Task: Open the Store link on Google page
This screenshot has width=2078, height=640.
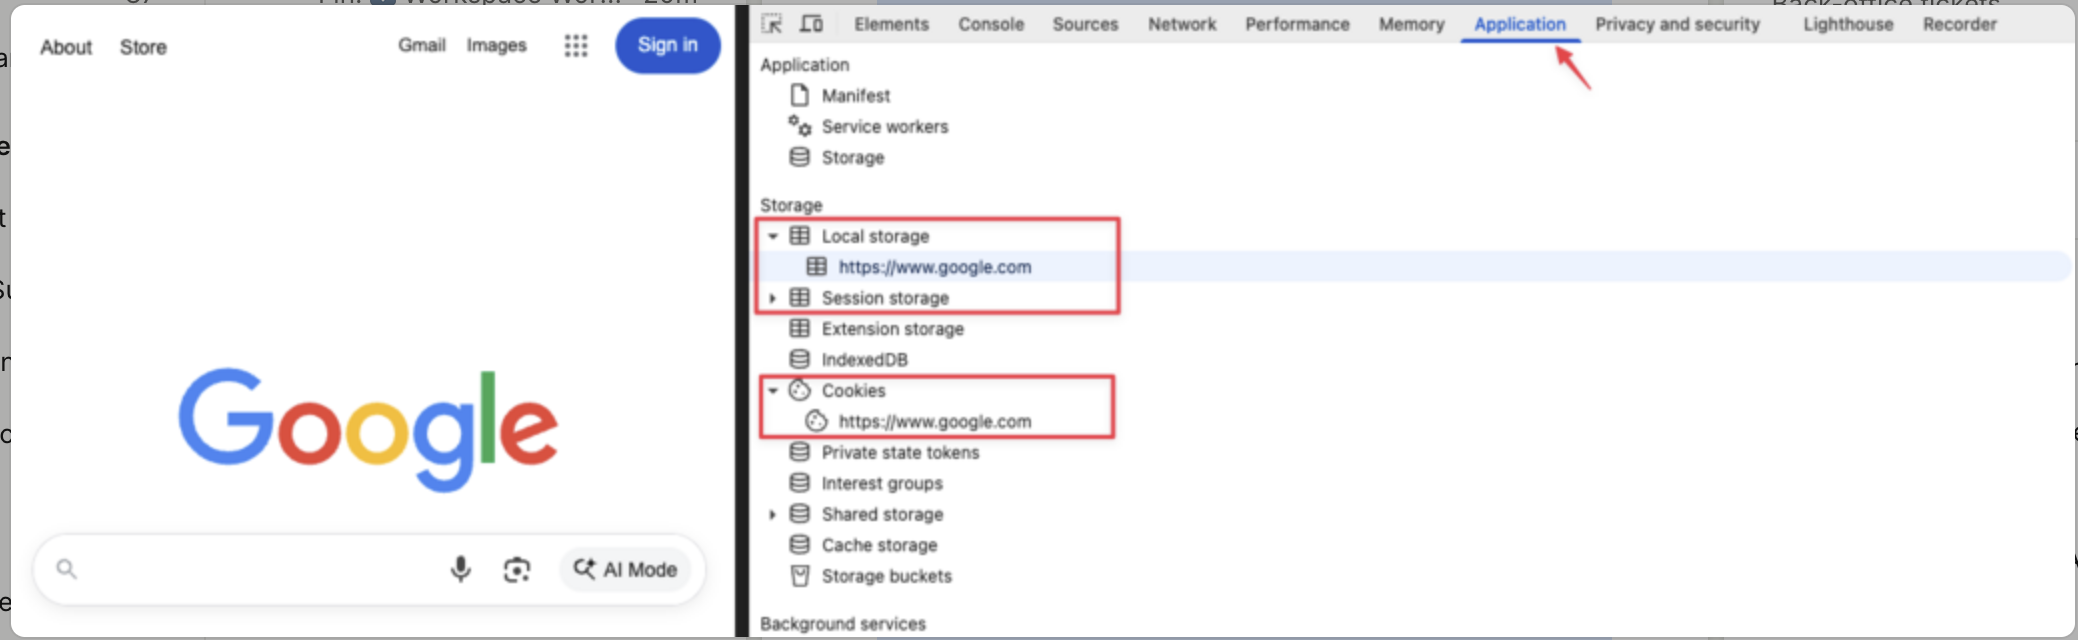Action: [143, 47]
